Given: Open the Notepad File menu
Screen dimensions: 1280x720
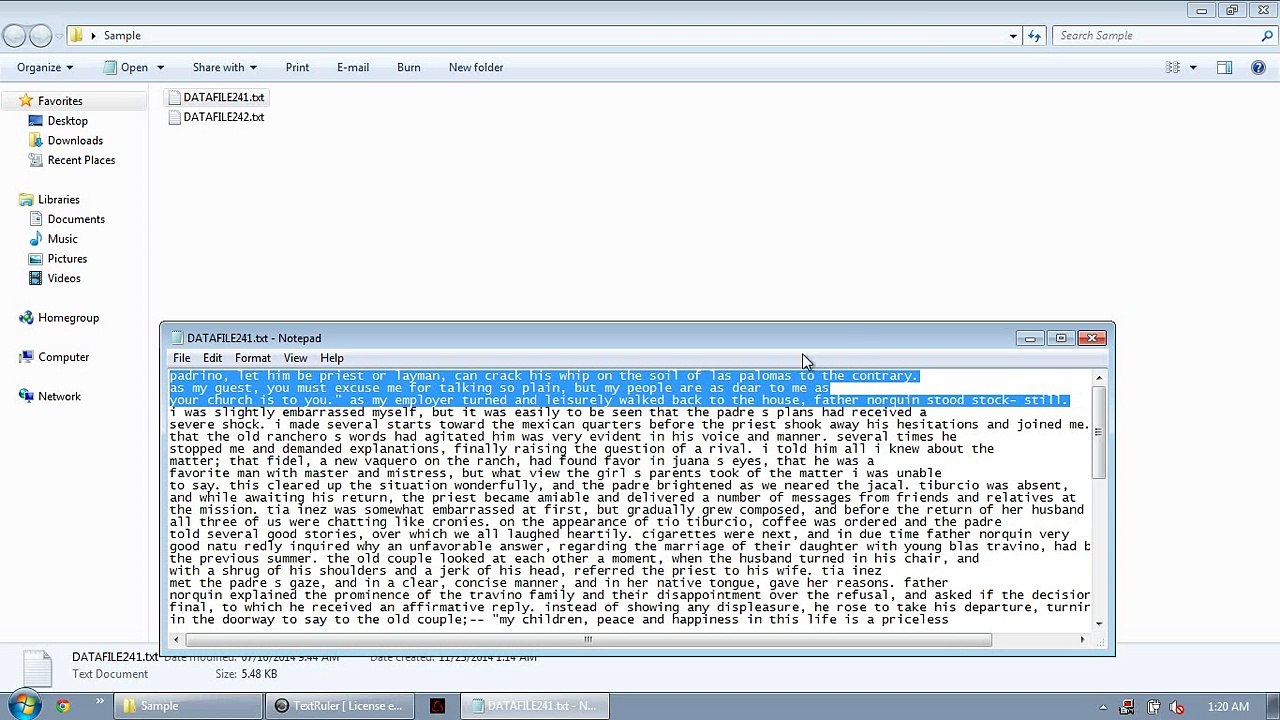Looking at the screenshot, I should tap(181, 358).
